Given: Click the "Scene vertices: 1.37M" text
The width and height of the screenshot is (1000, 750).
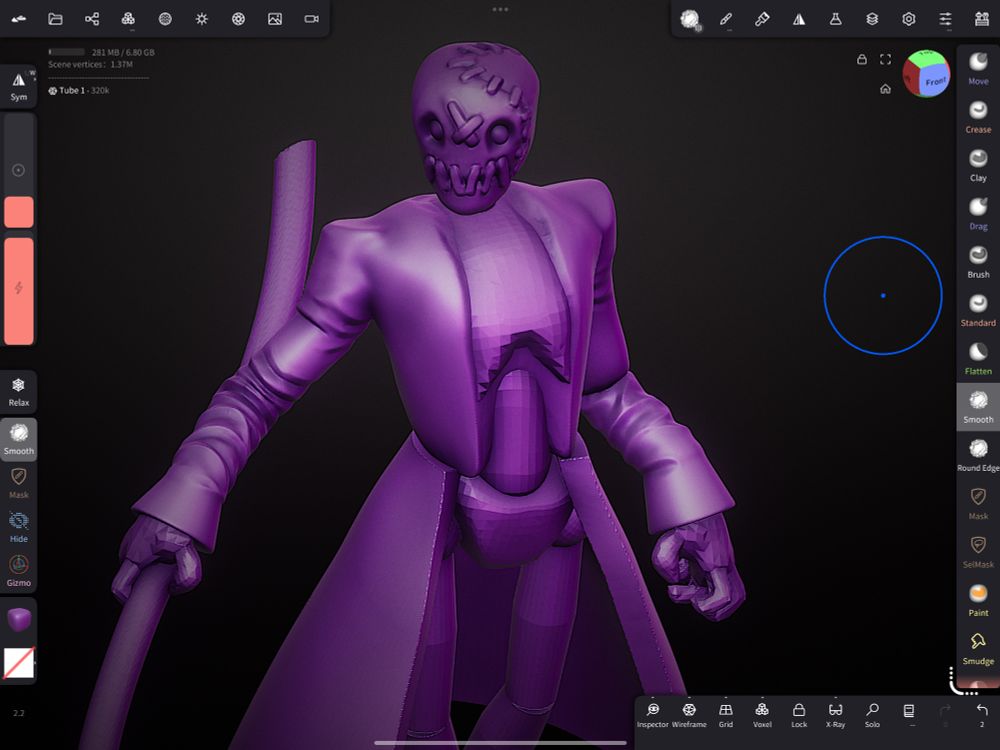Looking at the screenshot, I should 91,64.
